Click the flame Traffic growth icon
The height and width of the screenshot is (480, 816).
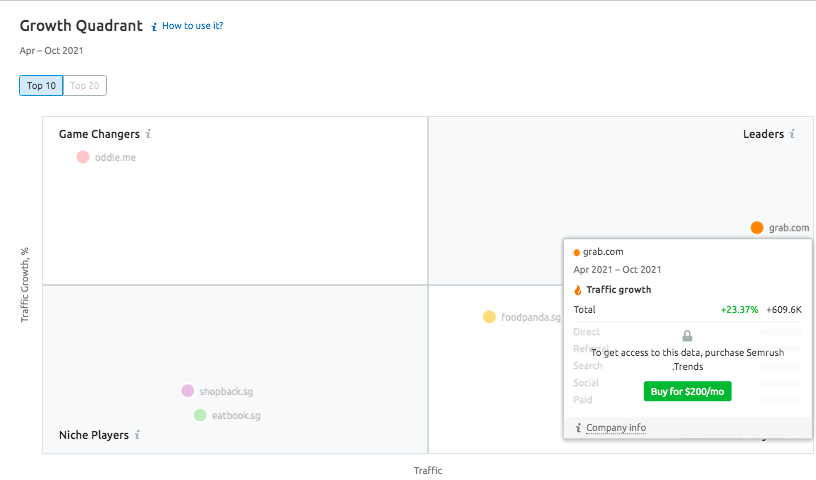point(578,290)
